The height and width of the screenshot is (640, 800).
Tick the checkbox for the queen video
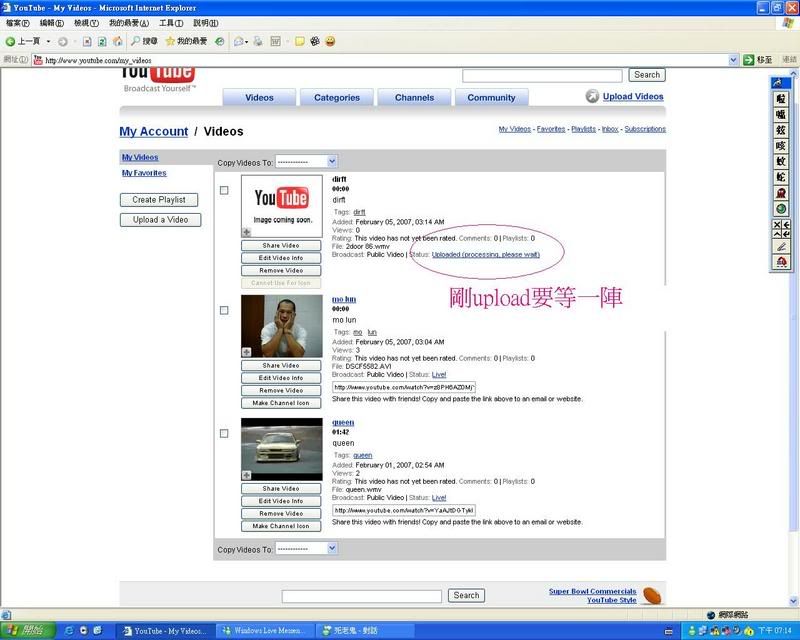click(x=224, y=433)
